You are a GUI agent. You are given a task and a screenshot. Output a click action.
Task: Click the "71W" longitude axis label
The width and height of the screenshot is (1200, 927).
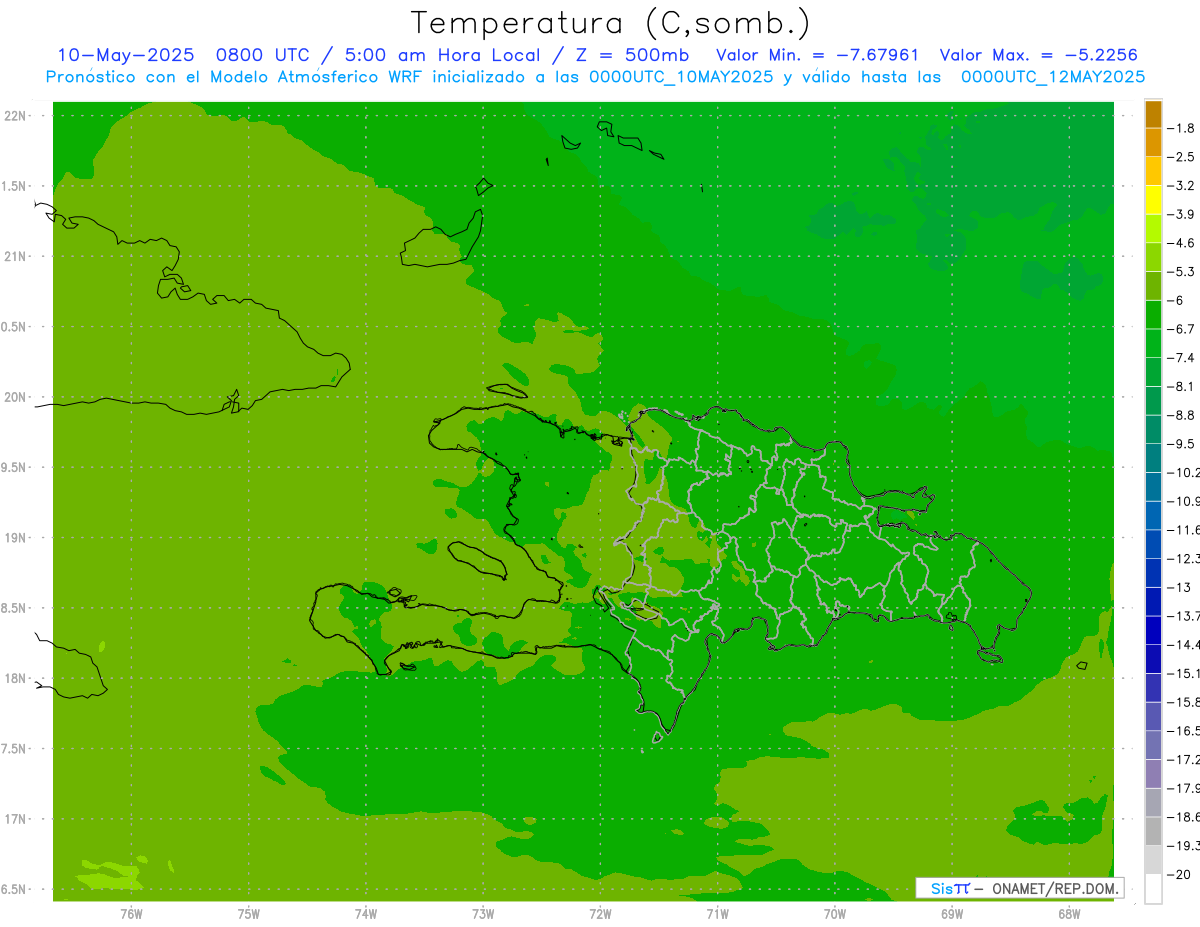[x=717, y=912]
